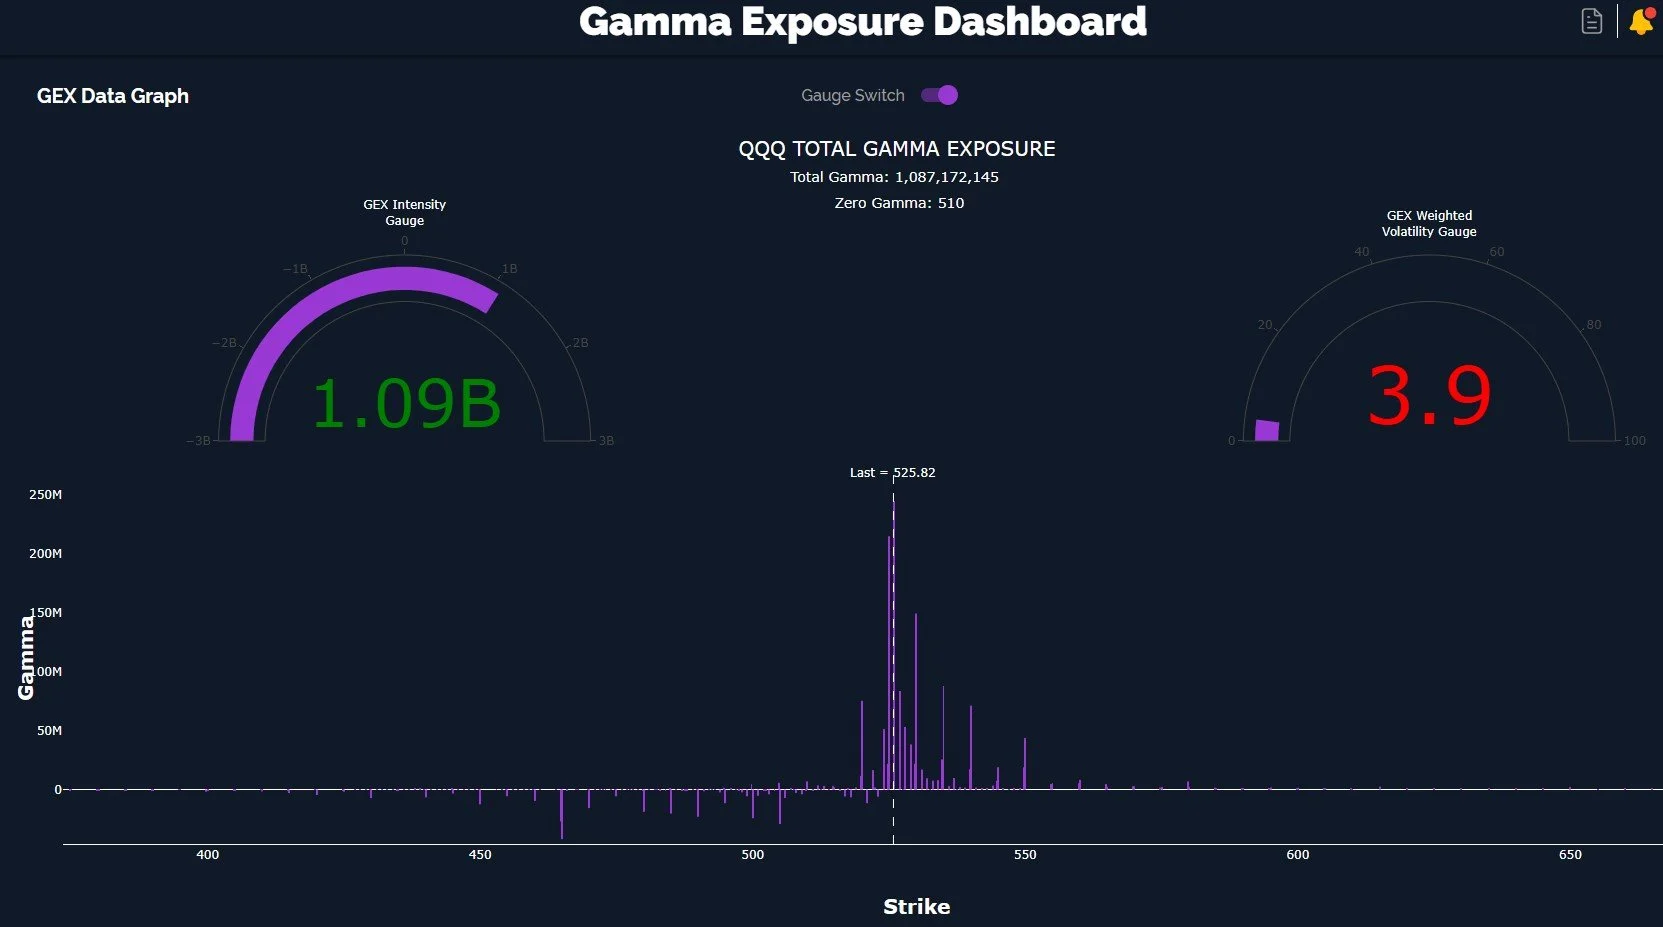Click the Gamma y-axis title
Viewport: 1663px width, 927px height.
click(x=26, y=657)
